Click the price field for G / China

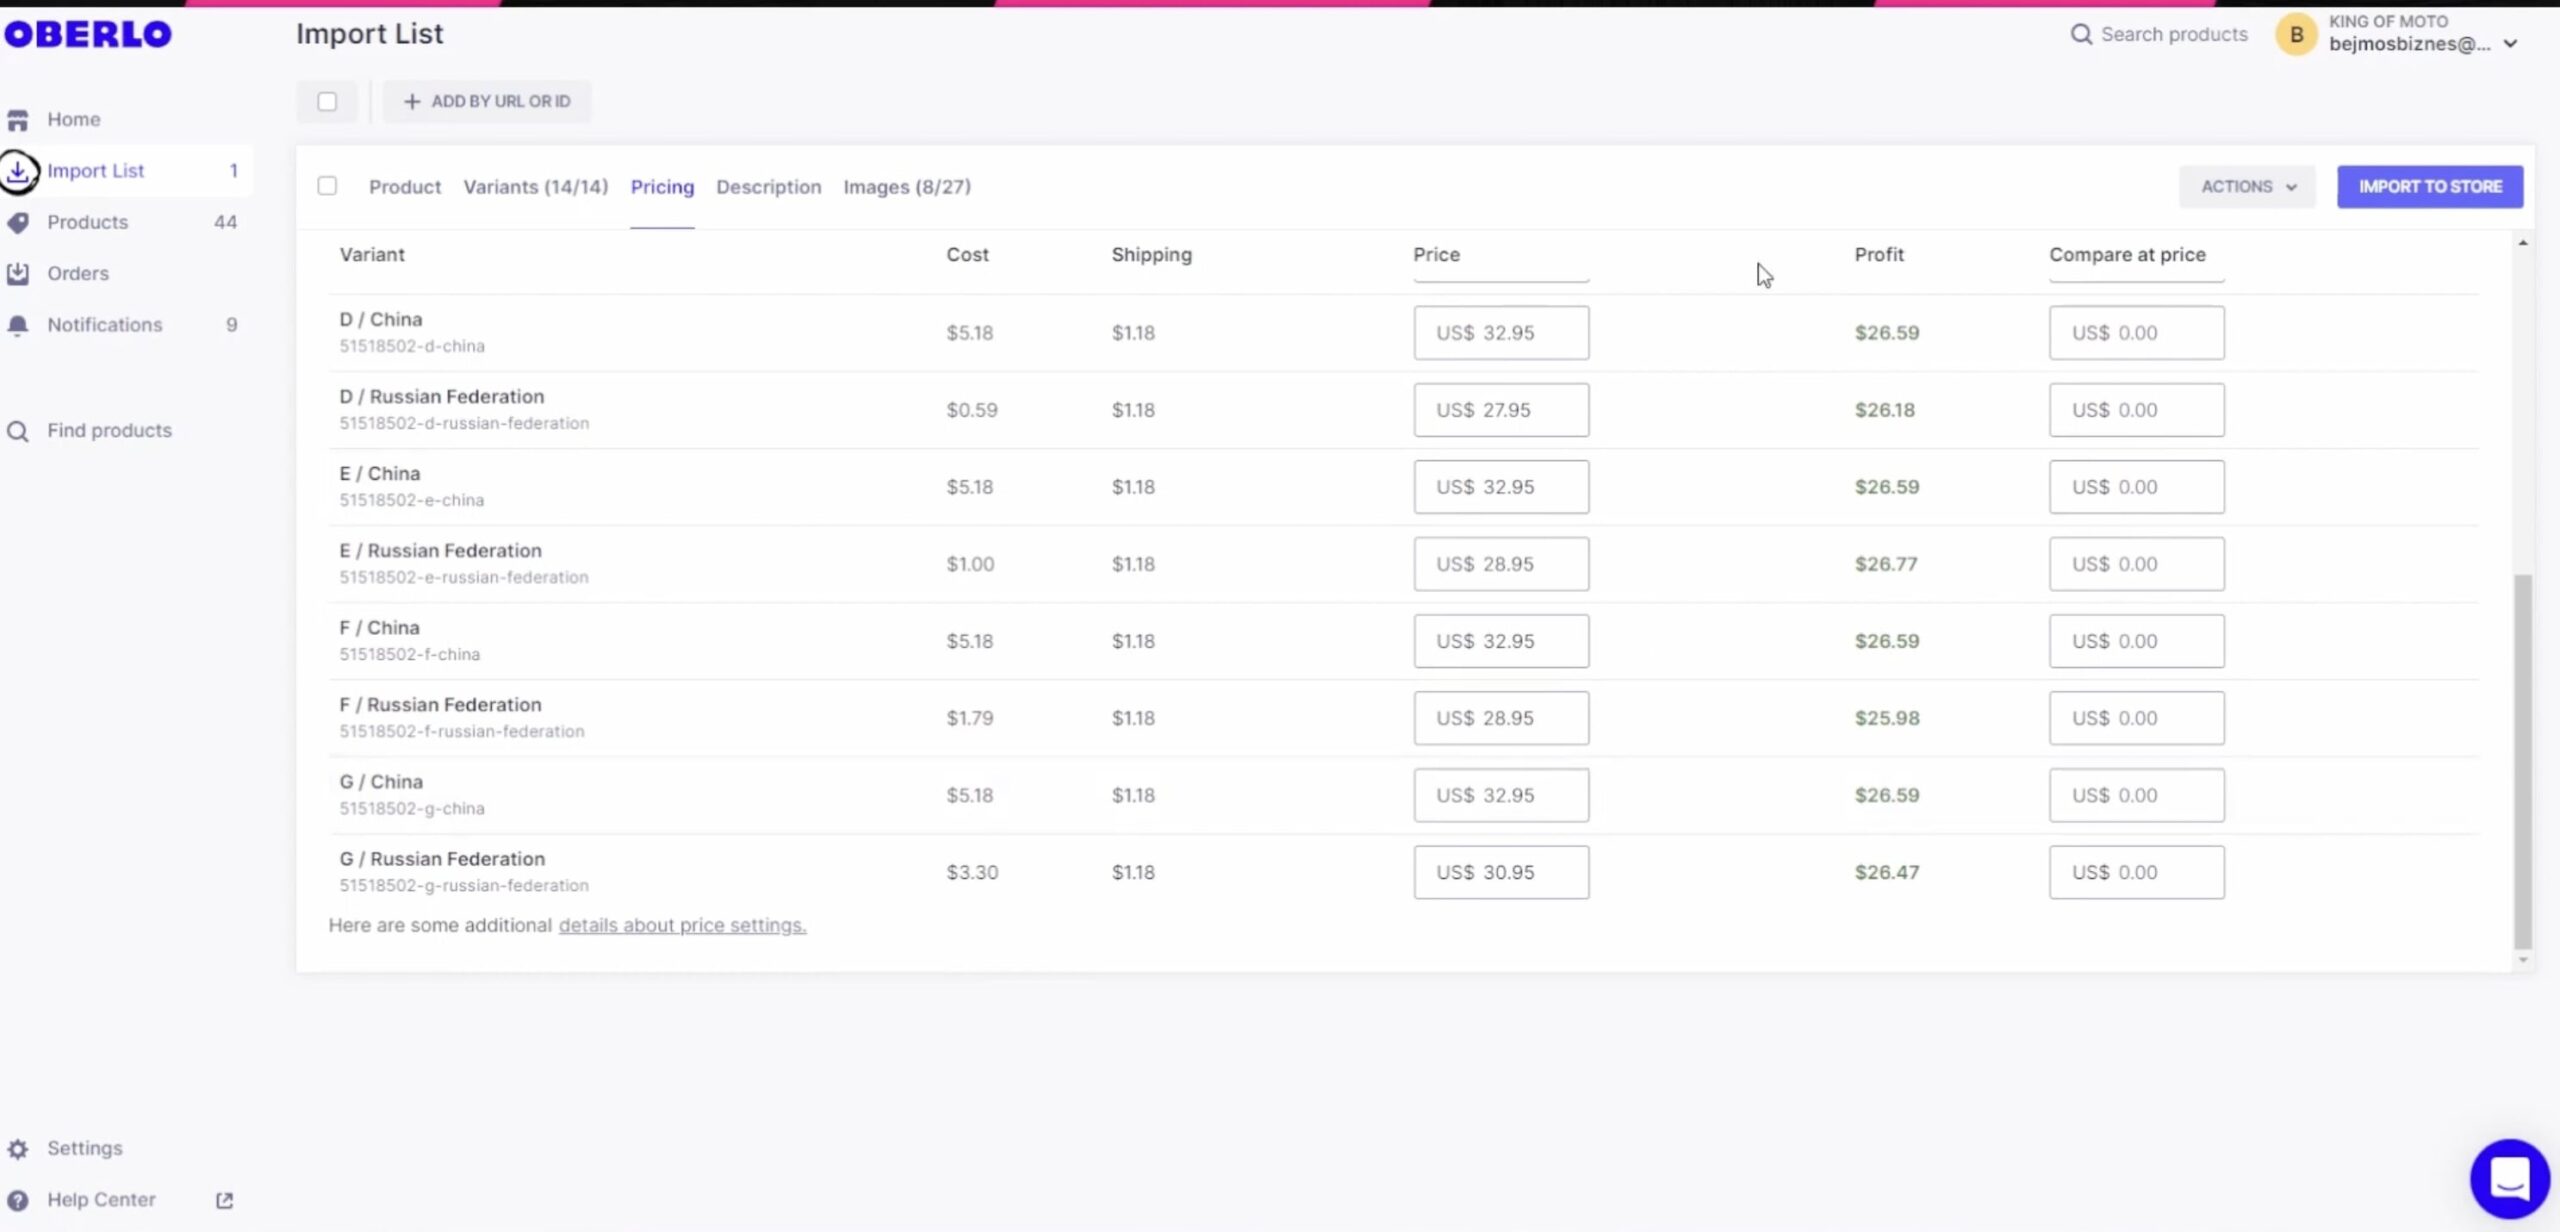(x=1500, y=795)
